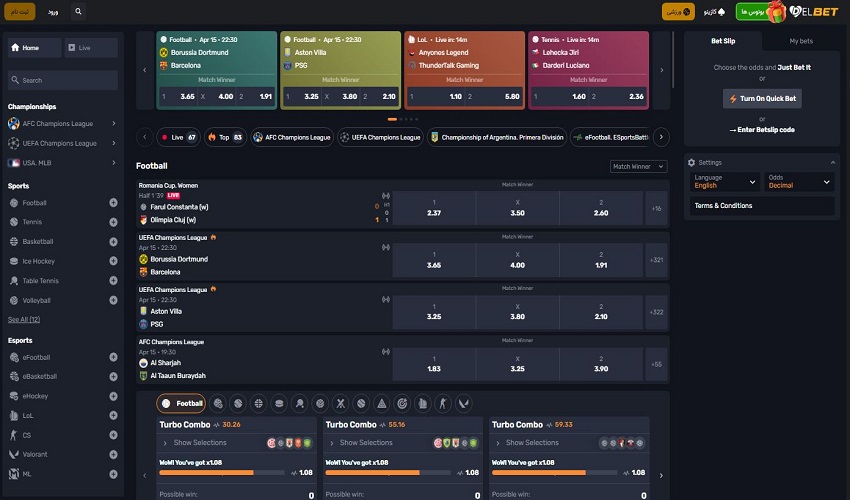Pick draw odds 3.50 for Romania Cup match
This screenshot has width=850, height=500.
[518, 208]
